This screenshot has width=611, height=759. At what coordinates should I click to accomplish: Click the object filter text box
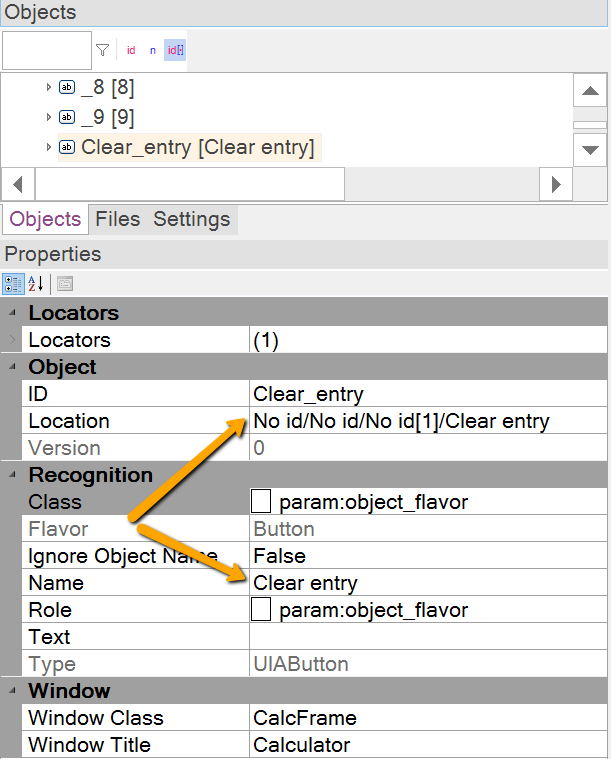[x=47, y=50]
